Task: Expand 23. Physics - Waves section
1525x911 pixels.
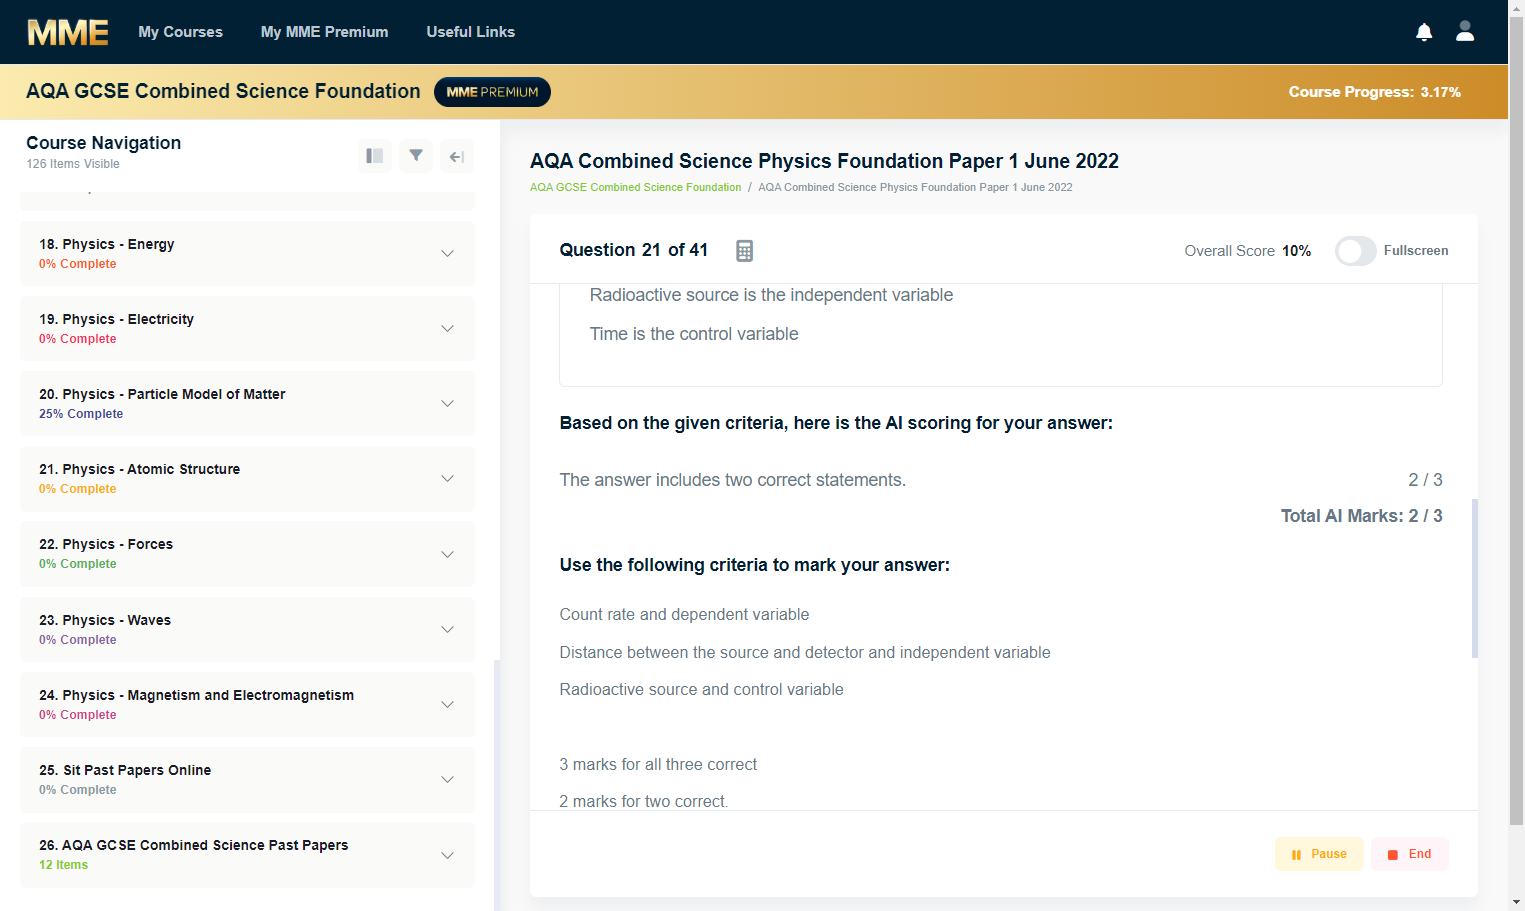Action: [247, 629]
